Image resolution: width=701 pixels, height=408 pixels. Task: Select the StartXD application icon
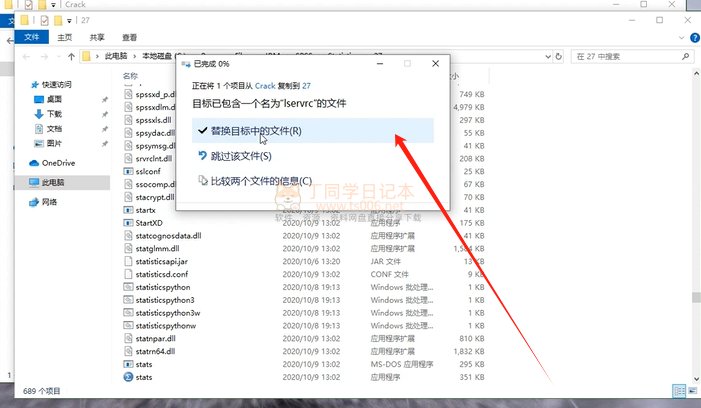pos(128,223)
